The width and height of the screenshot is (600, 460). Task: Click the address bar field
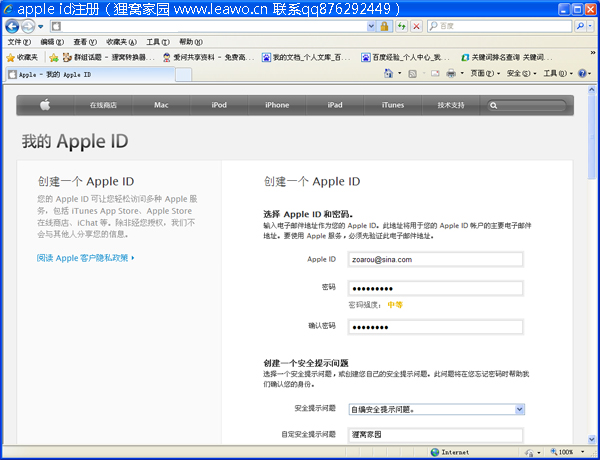click(x=214, y=26)
